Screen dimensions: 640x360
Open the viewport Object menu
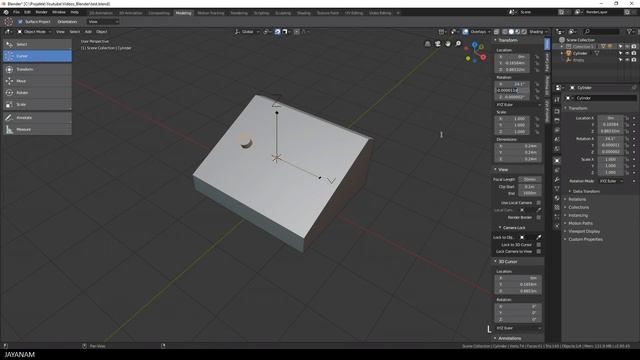tap(102, 32)
